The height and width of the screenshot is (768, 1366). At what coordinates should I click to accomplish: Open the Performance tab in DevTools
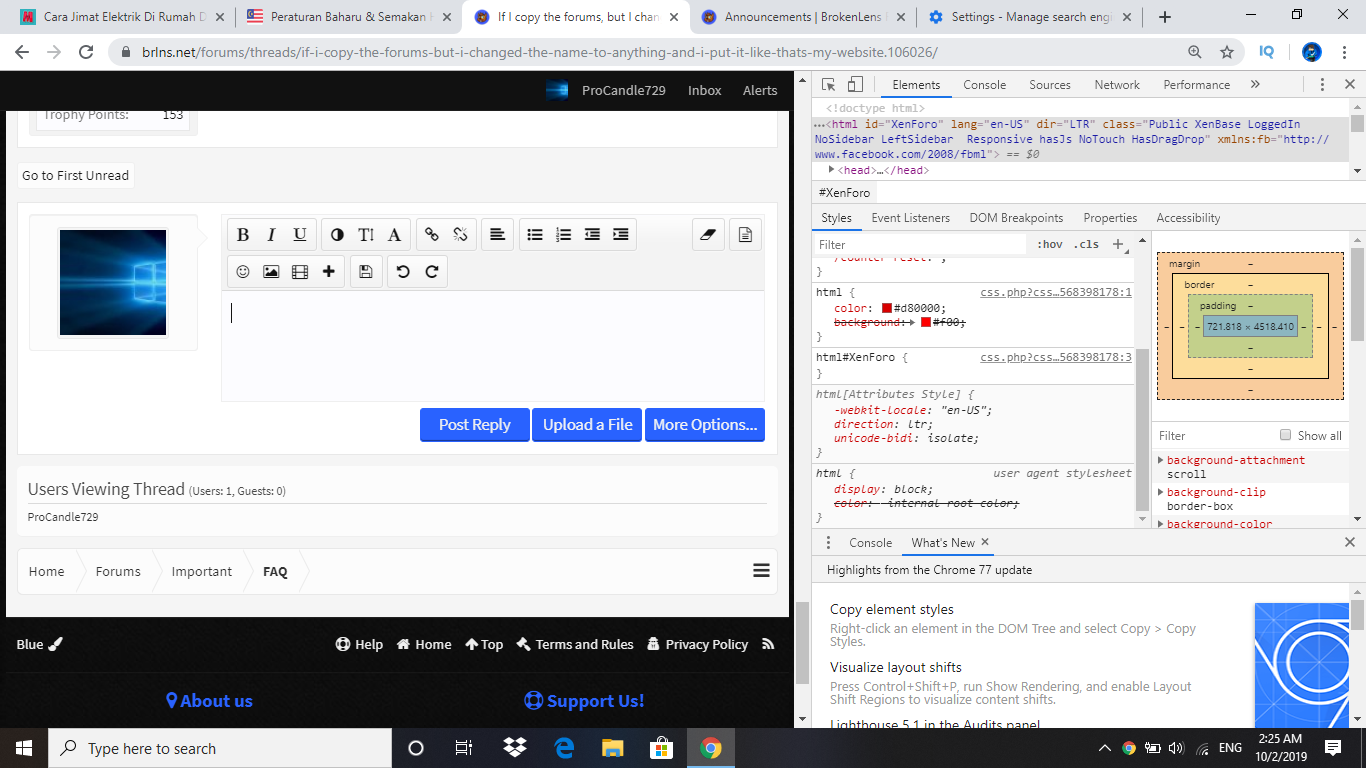[x=1197, y=85]
